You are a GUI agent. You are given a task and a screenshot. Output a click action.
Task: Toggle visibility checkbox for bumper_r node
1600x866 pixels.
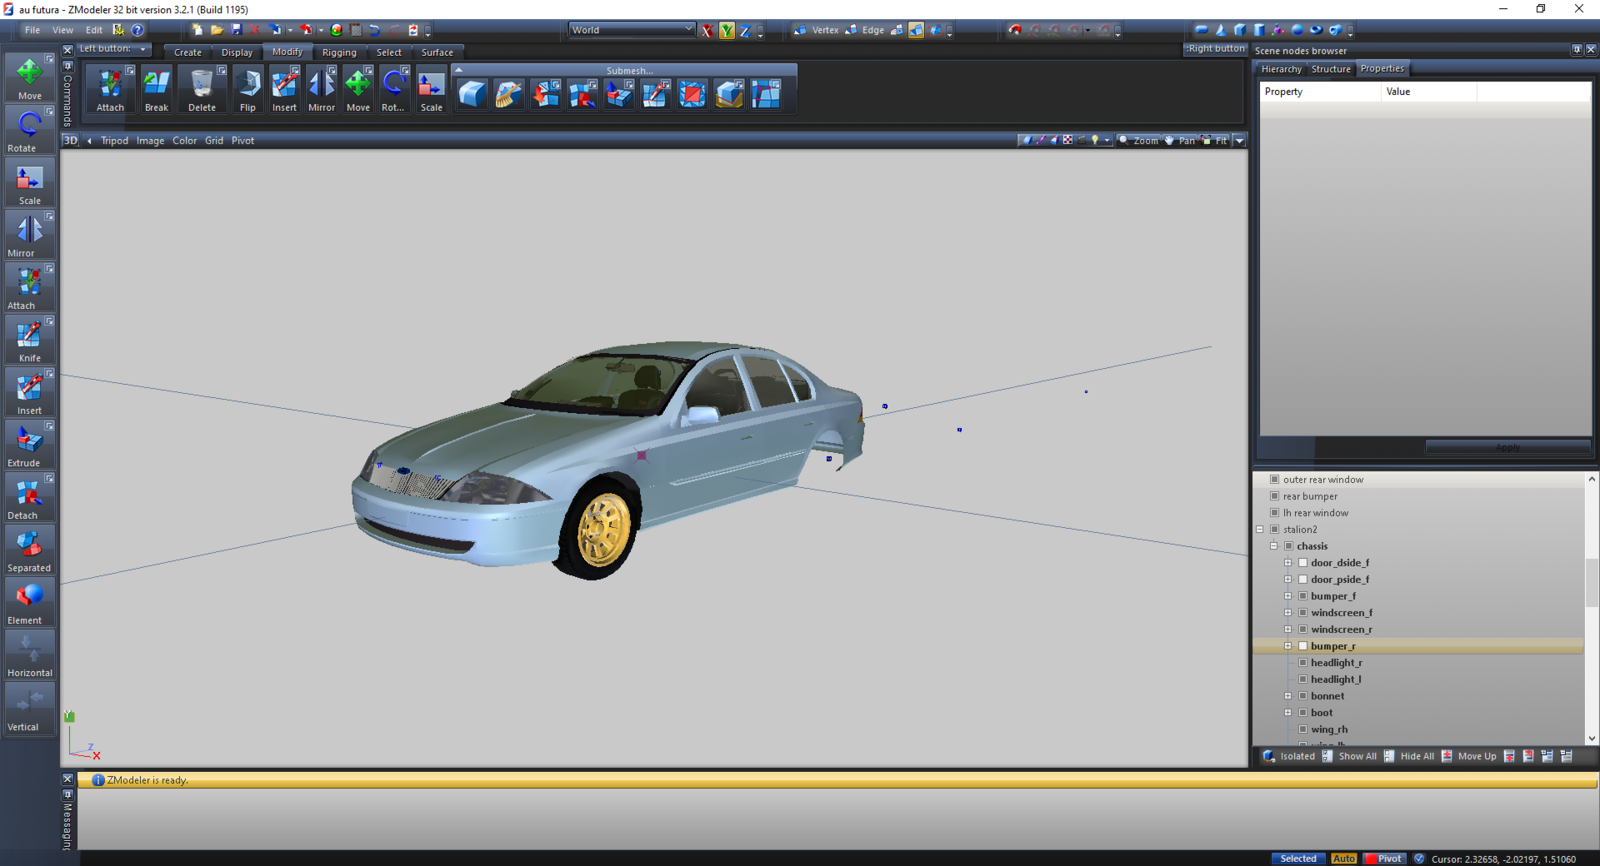(x=1303, y=646)
